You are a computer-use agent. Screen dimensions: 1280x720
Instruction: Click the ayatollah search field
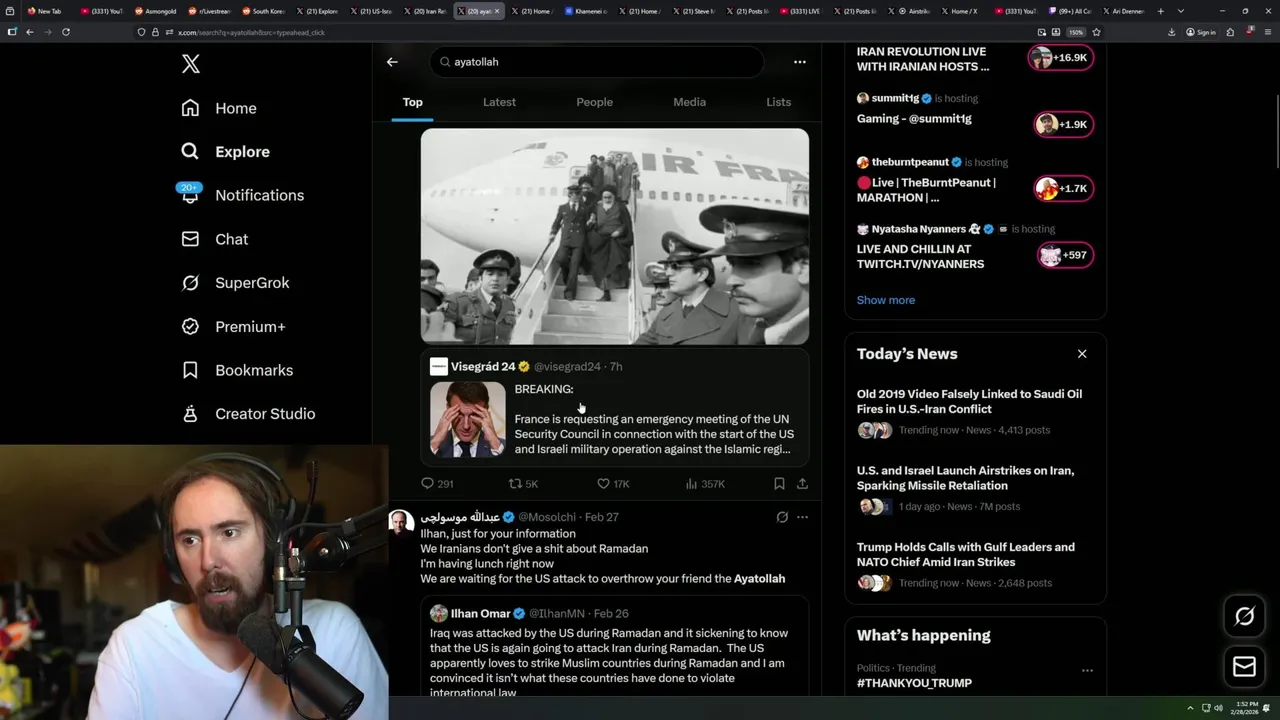(597, 62)
